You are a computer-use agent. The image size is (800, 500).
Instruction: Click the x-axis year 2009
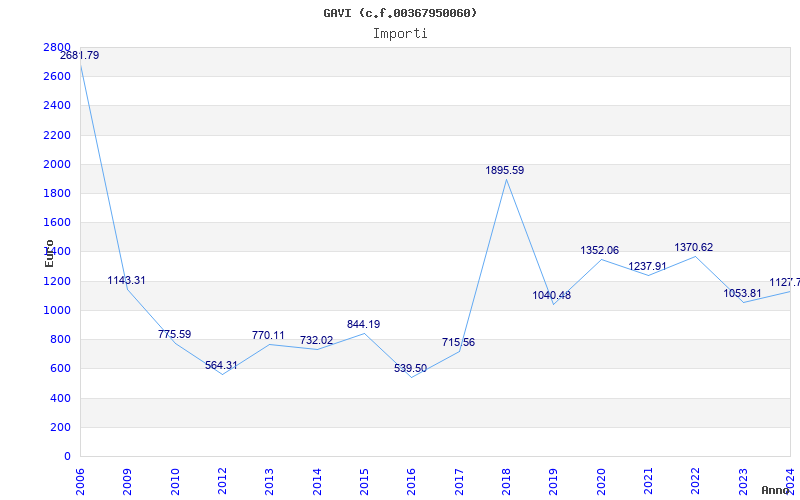(127, 482)
